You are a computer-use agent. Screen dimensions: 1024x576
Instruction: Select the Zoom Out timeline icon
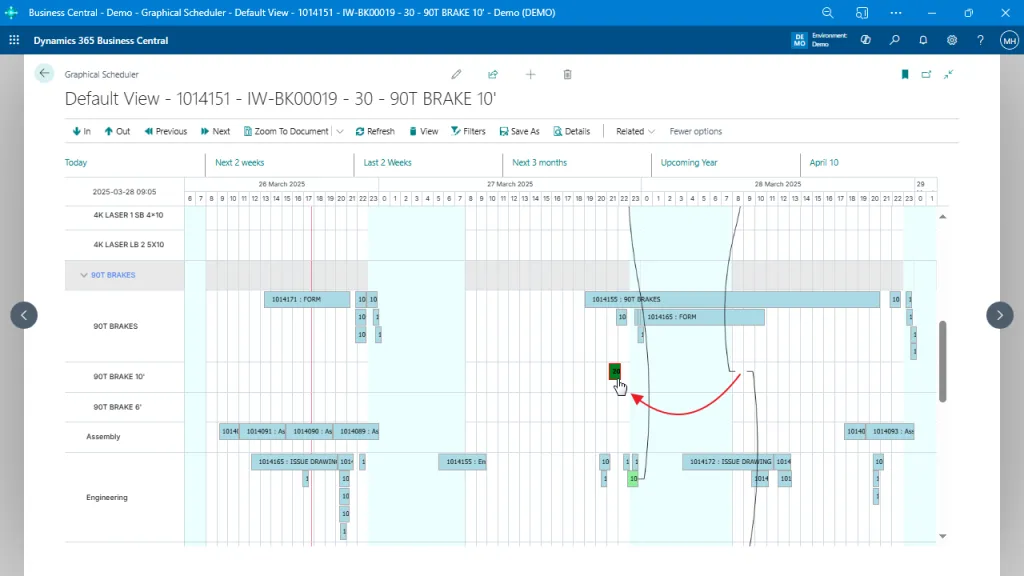(x=117, y=131)
